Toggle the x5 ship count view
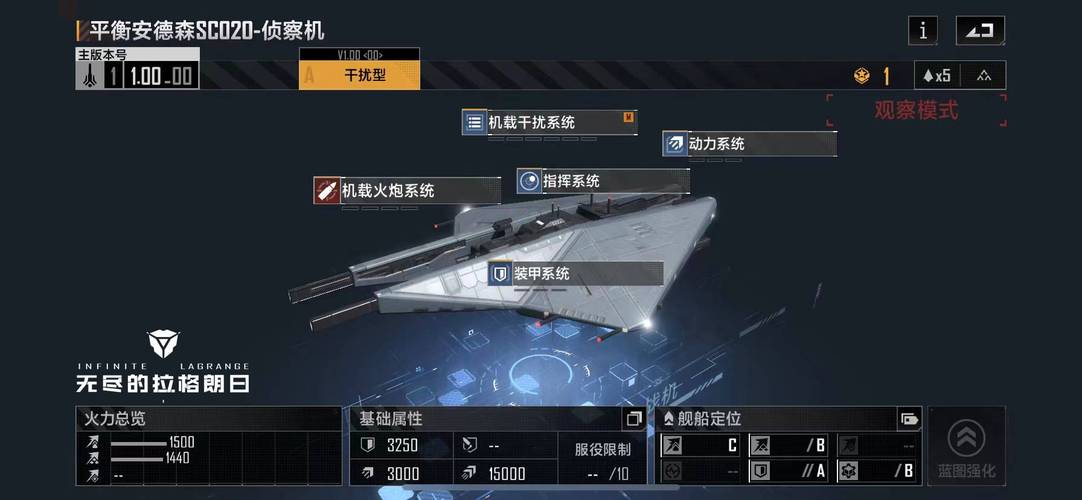Image resolution: width=1082 pixels, height=500 pixels. [936, 75]
